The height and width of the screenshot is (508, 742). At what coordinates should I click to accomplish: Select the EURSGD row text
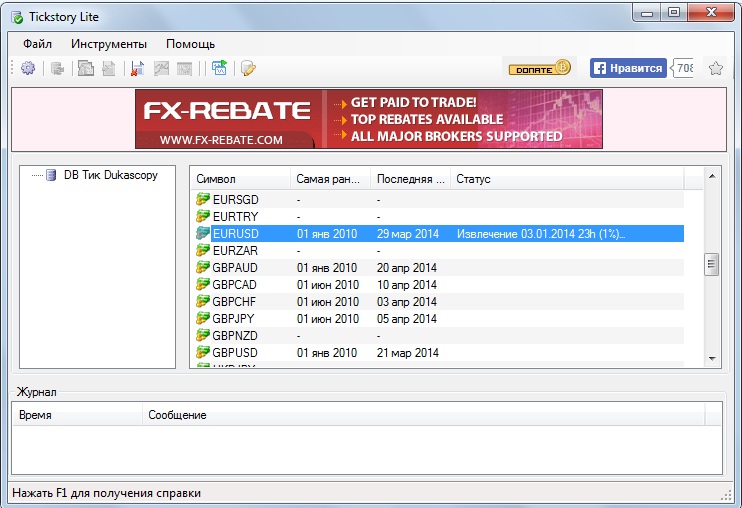click(235, 200)
